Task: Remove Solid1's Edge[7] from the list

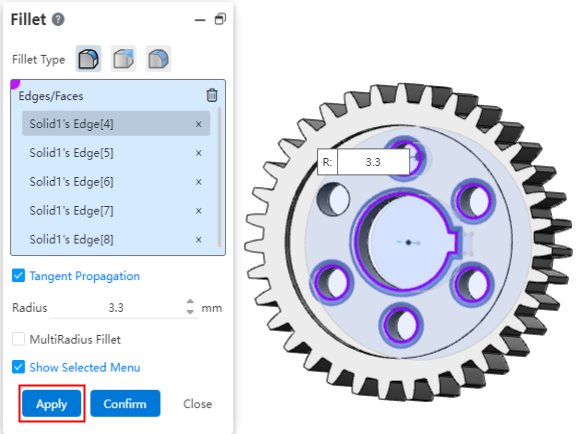Action: pyautogui.click(x=199, y=211)
